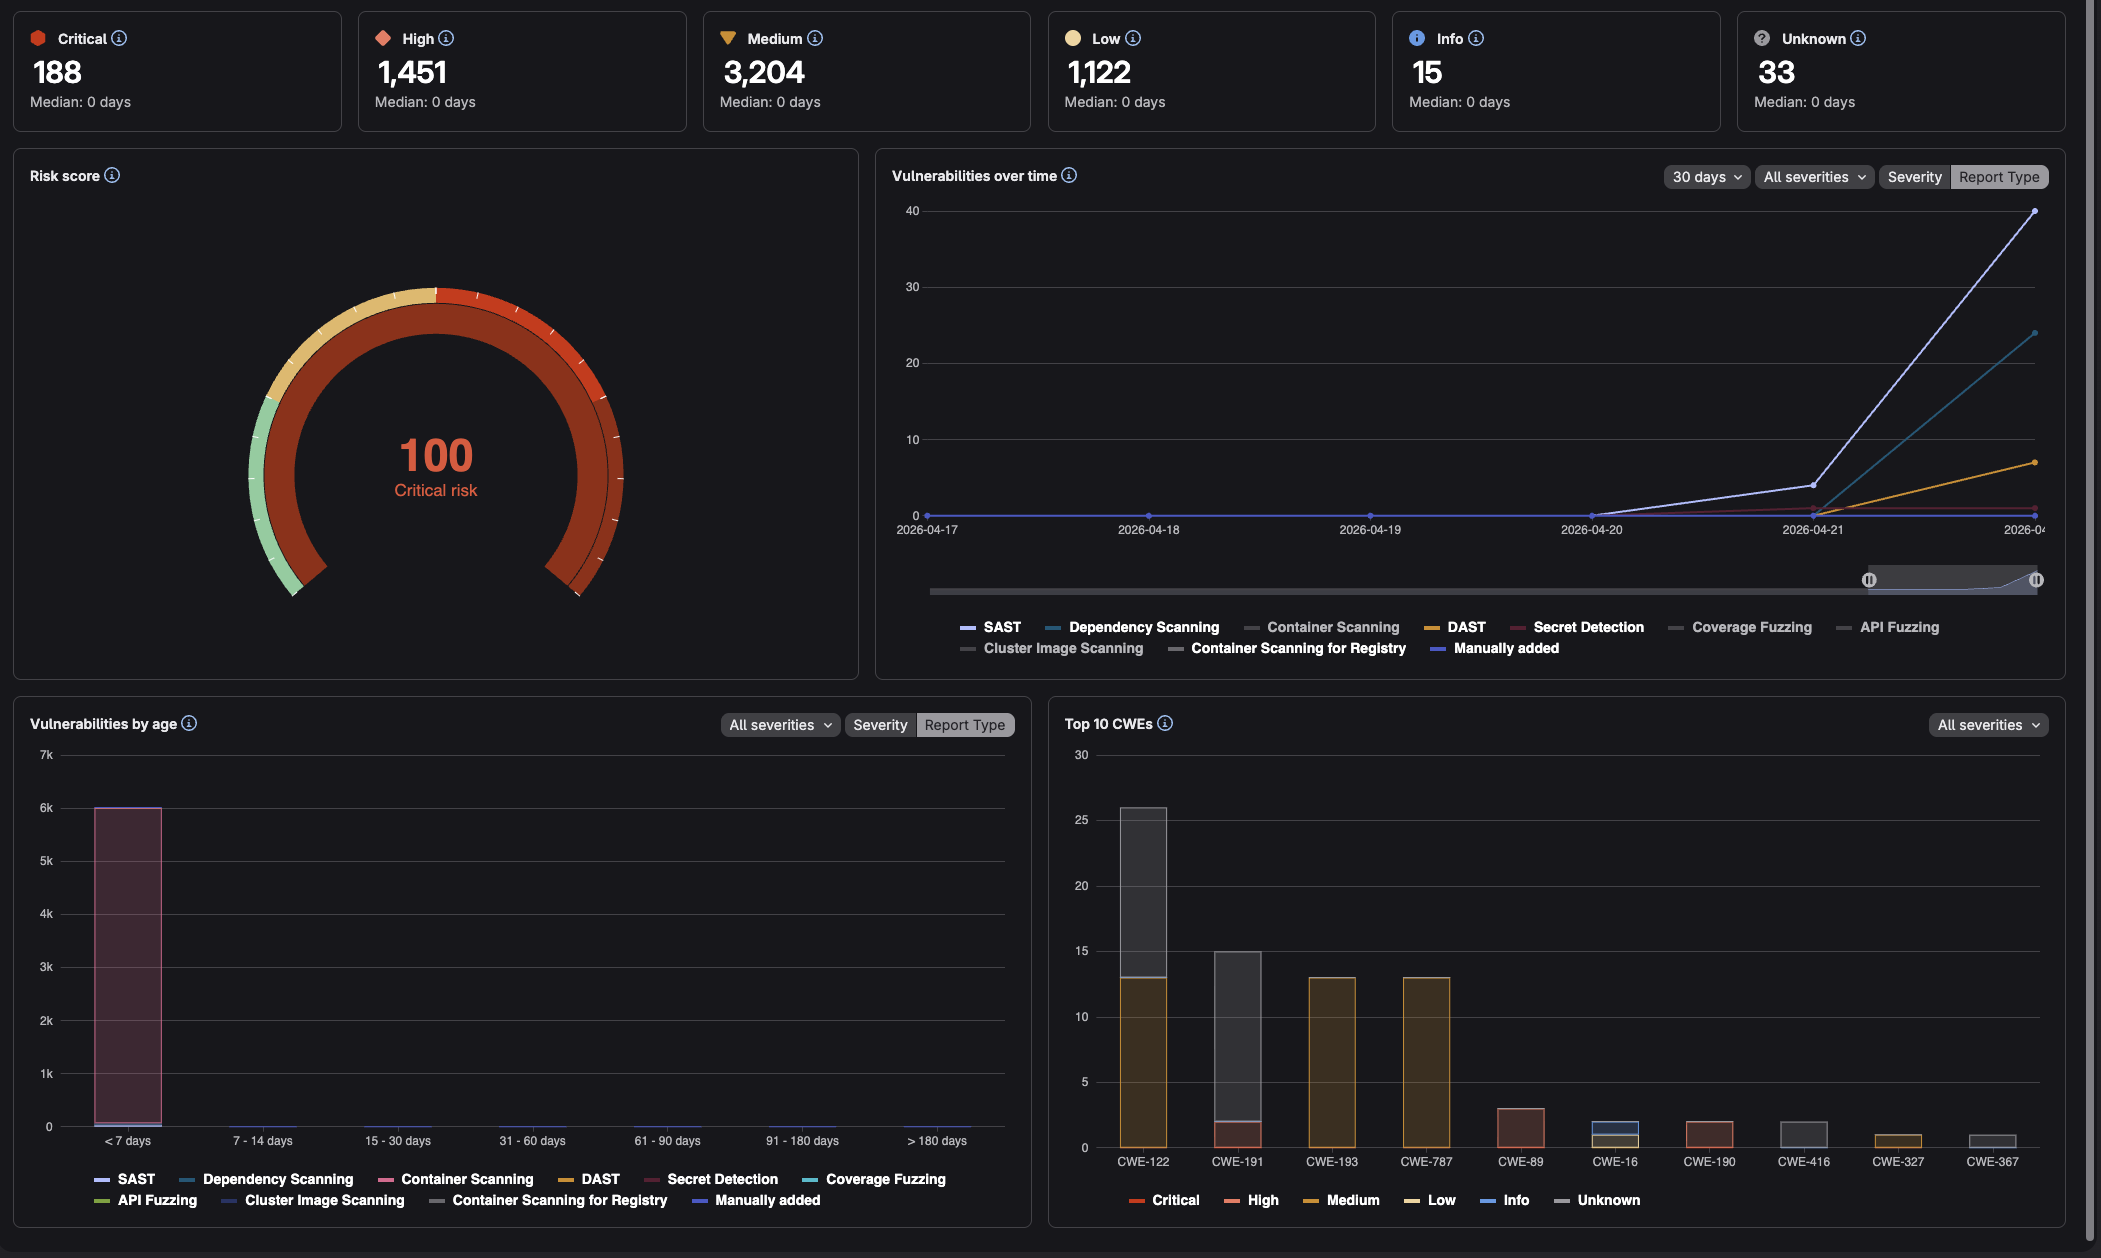The height and width of the screenshot is (1258, 2101).
Task: Switch Vulnerabilities by age to Report Type view
Action: (965, 725)
